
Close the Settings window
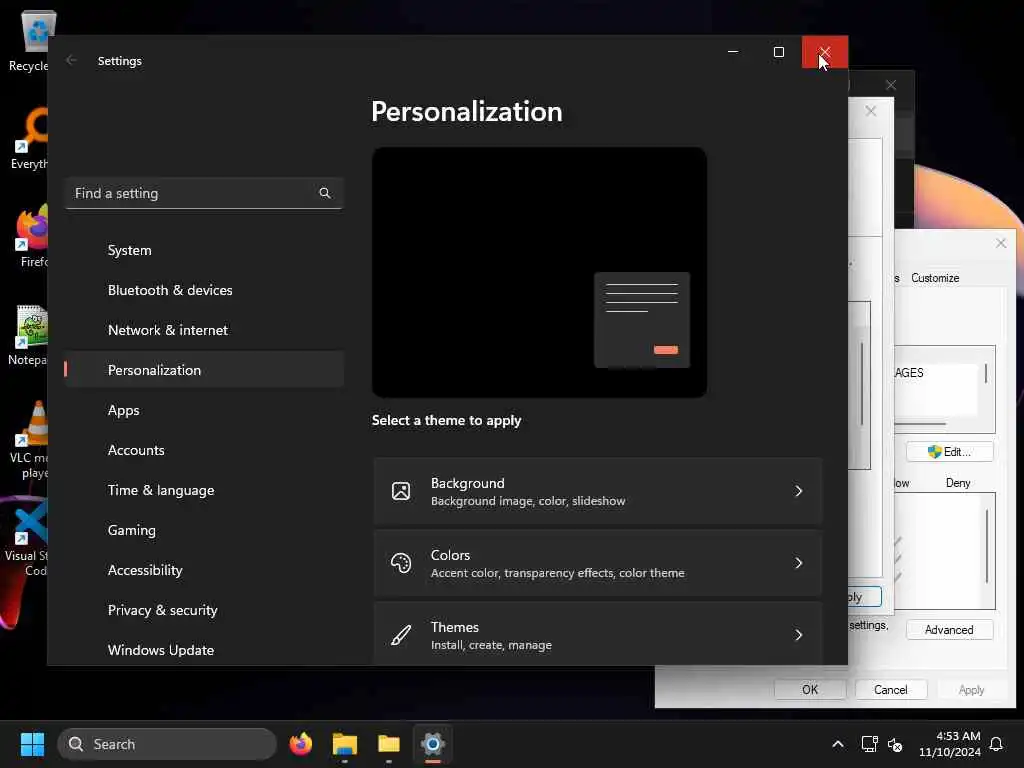(x=825, y=52)
